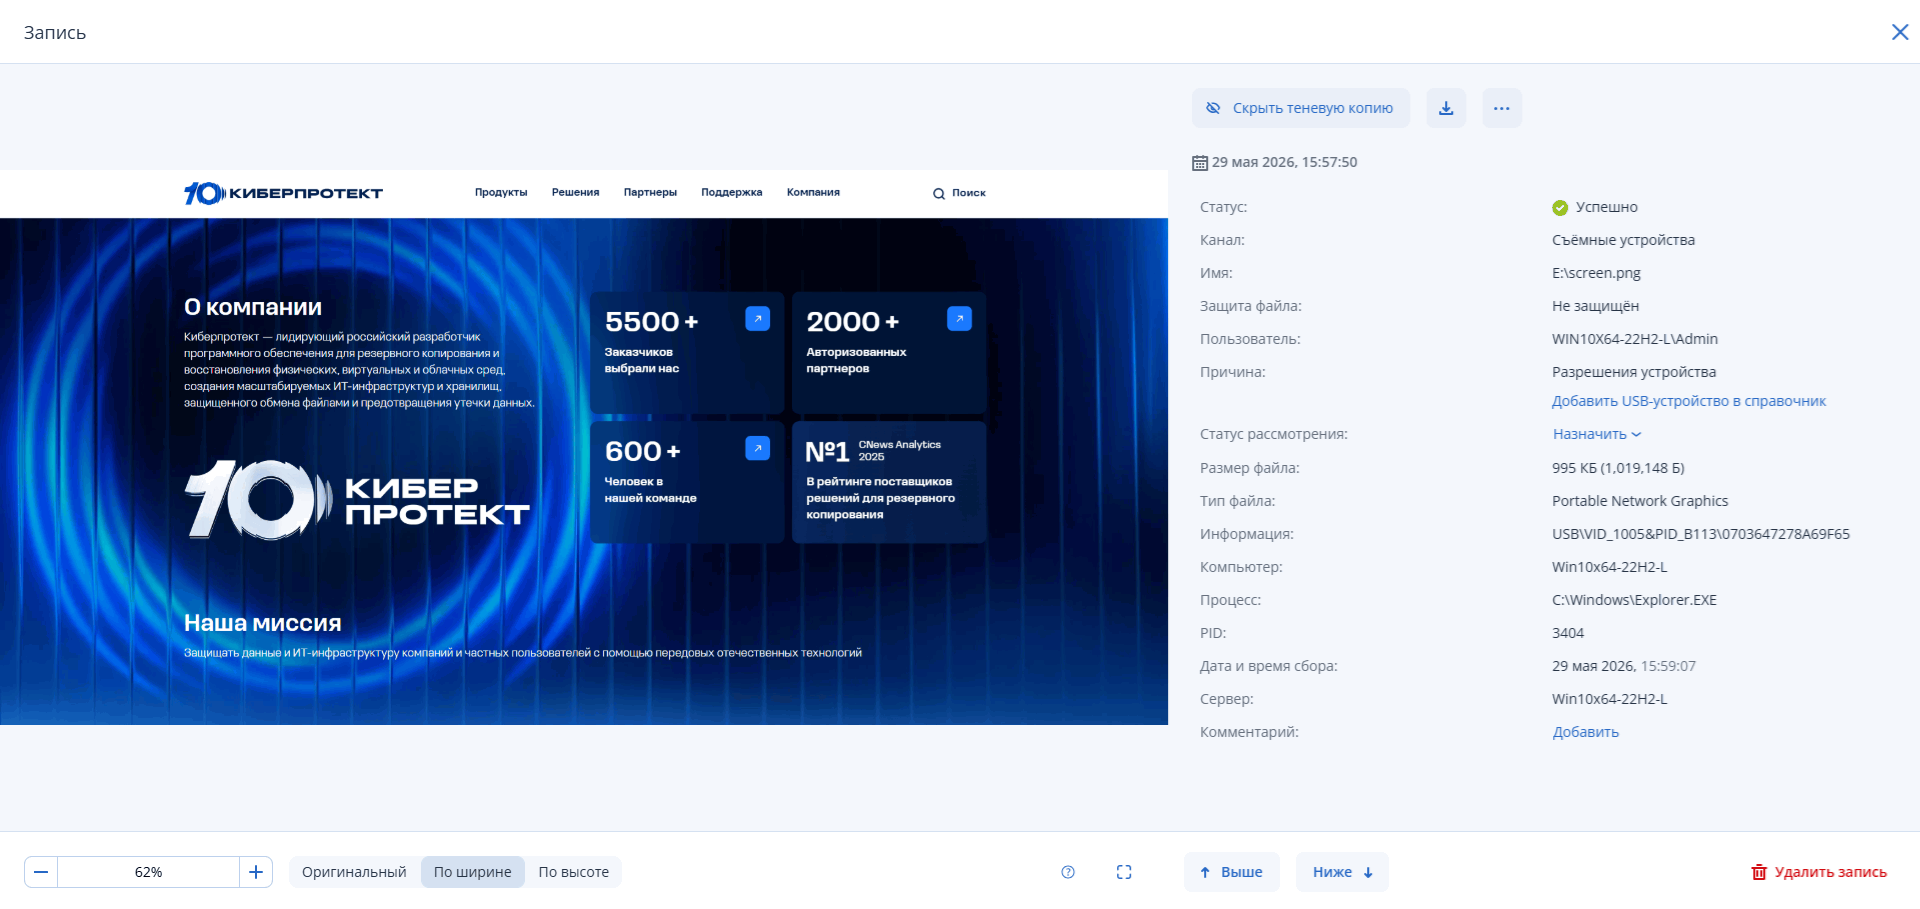Image resolution: width=1920 pixels, height=909 pixels.
Task: Click the Portable Network Graphics file type value
Action: tap(1640, 501)
